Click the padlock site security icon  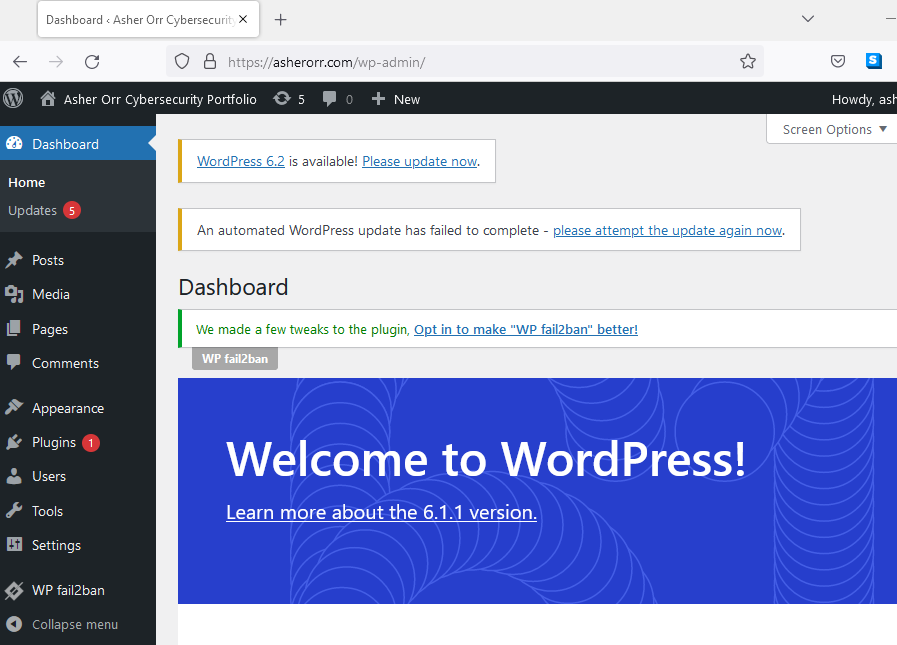210,61
